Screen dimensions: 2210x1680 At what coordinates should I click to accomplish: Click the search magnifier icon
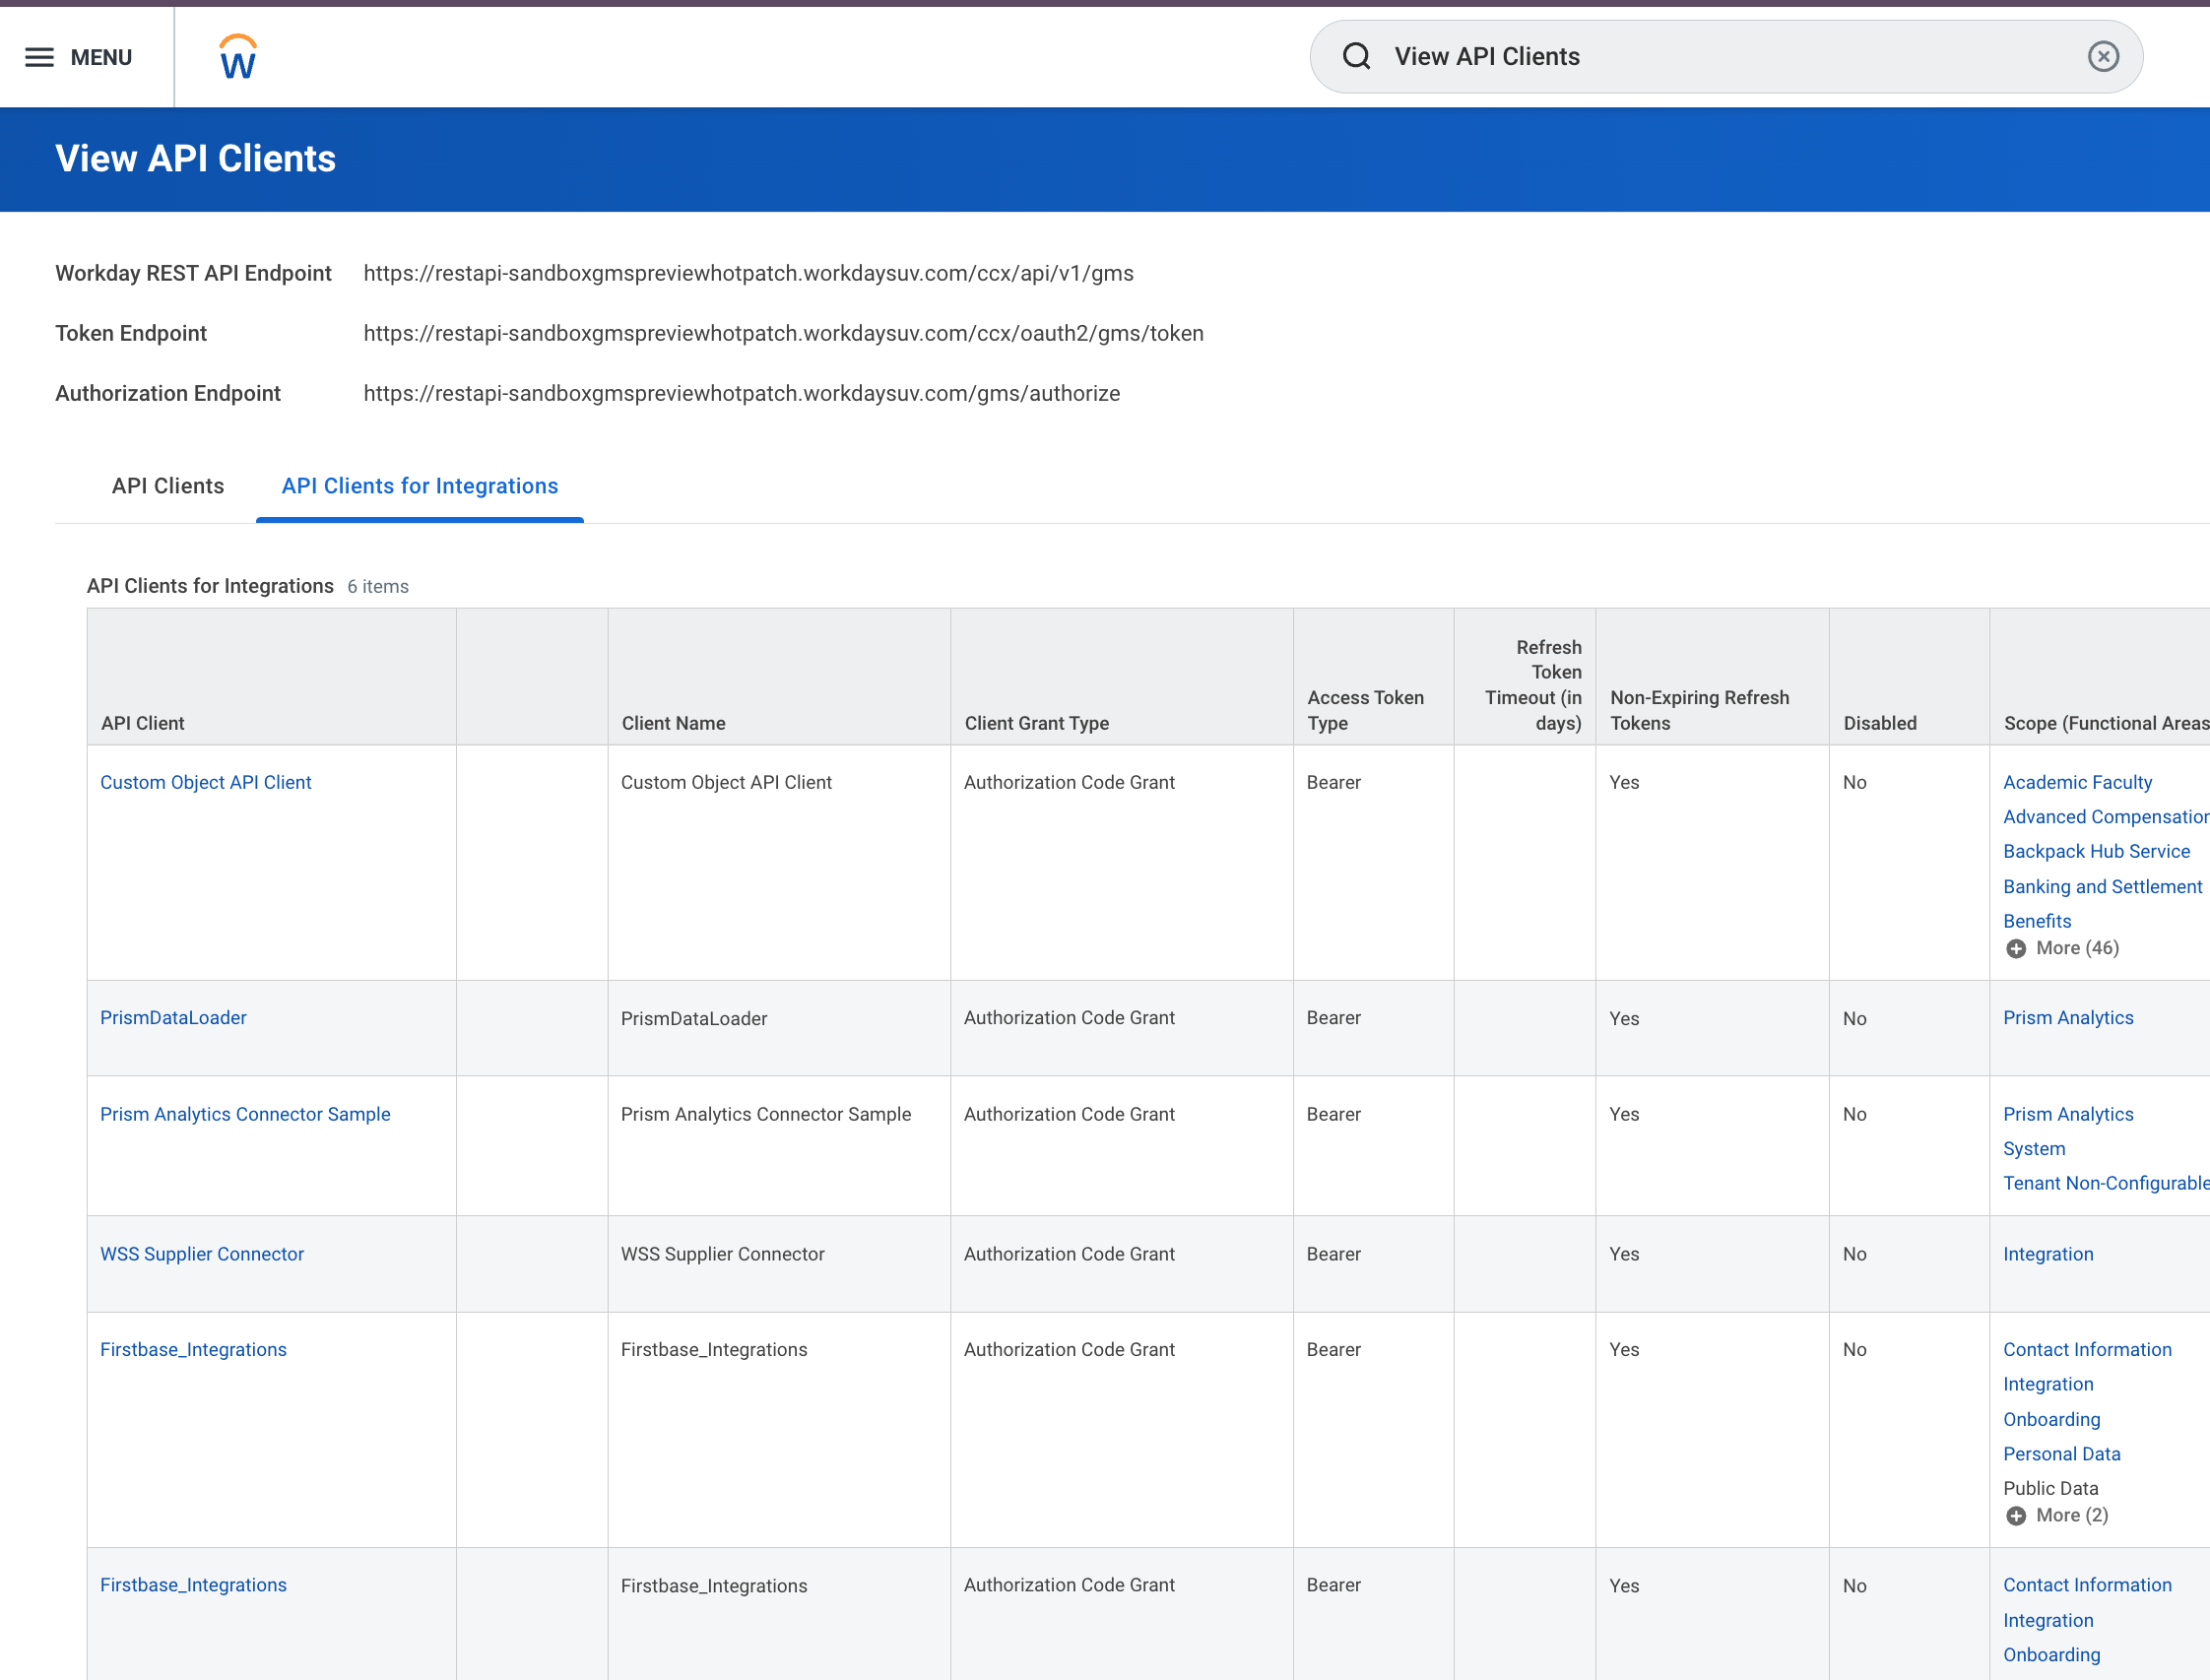pyautogui.click(x=1356, y=56)
